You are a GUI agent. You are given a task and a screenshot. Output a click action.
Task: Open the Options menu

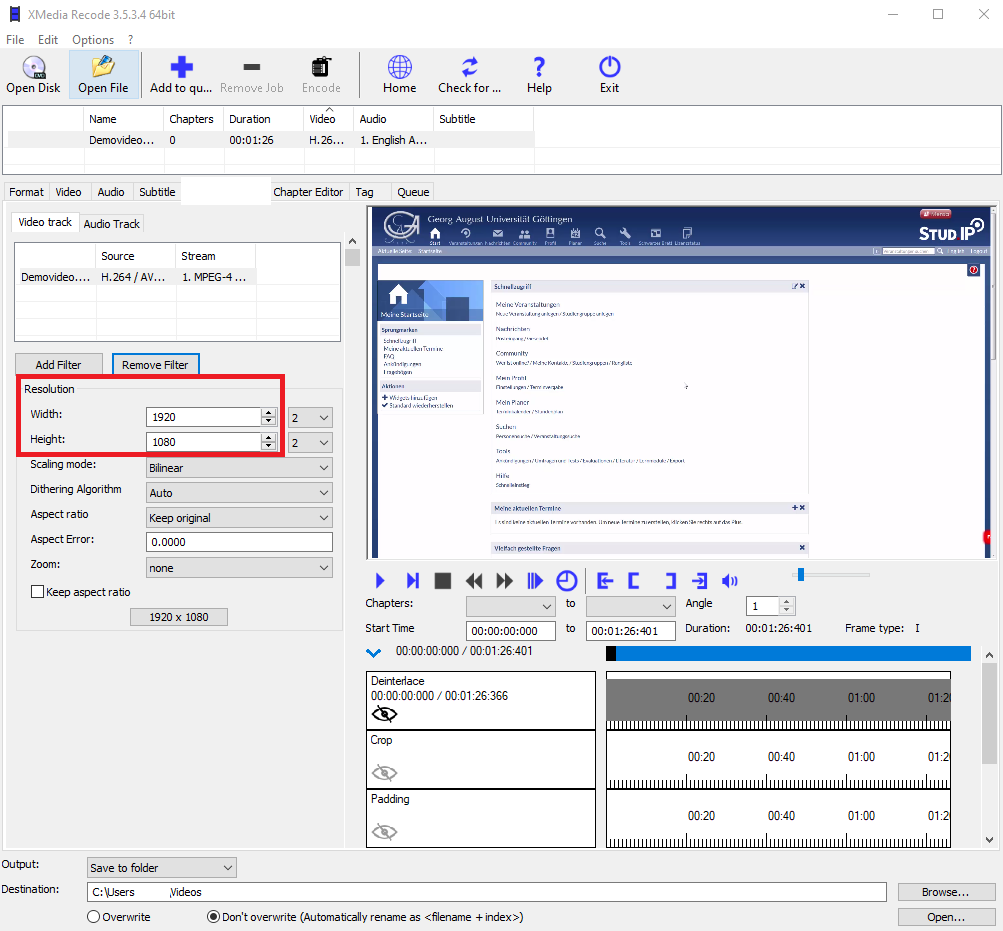click(x=93, y=40)
